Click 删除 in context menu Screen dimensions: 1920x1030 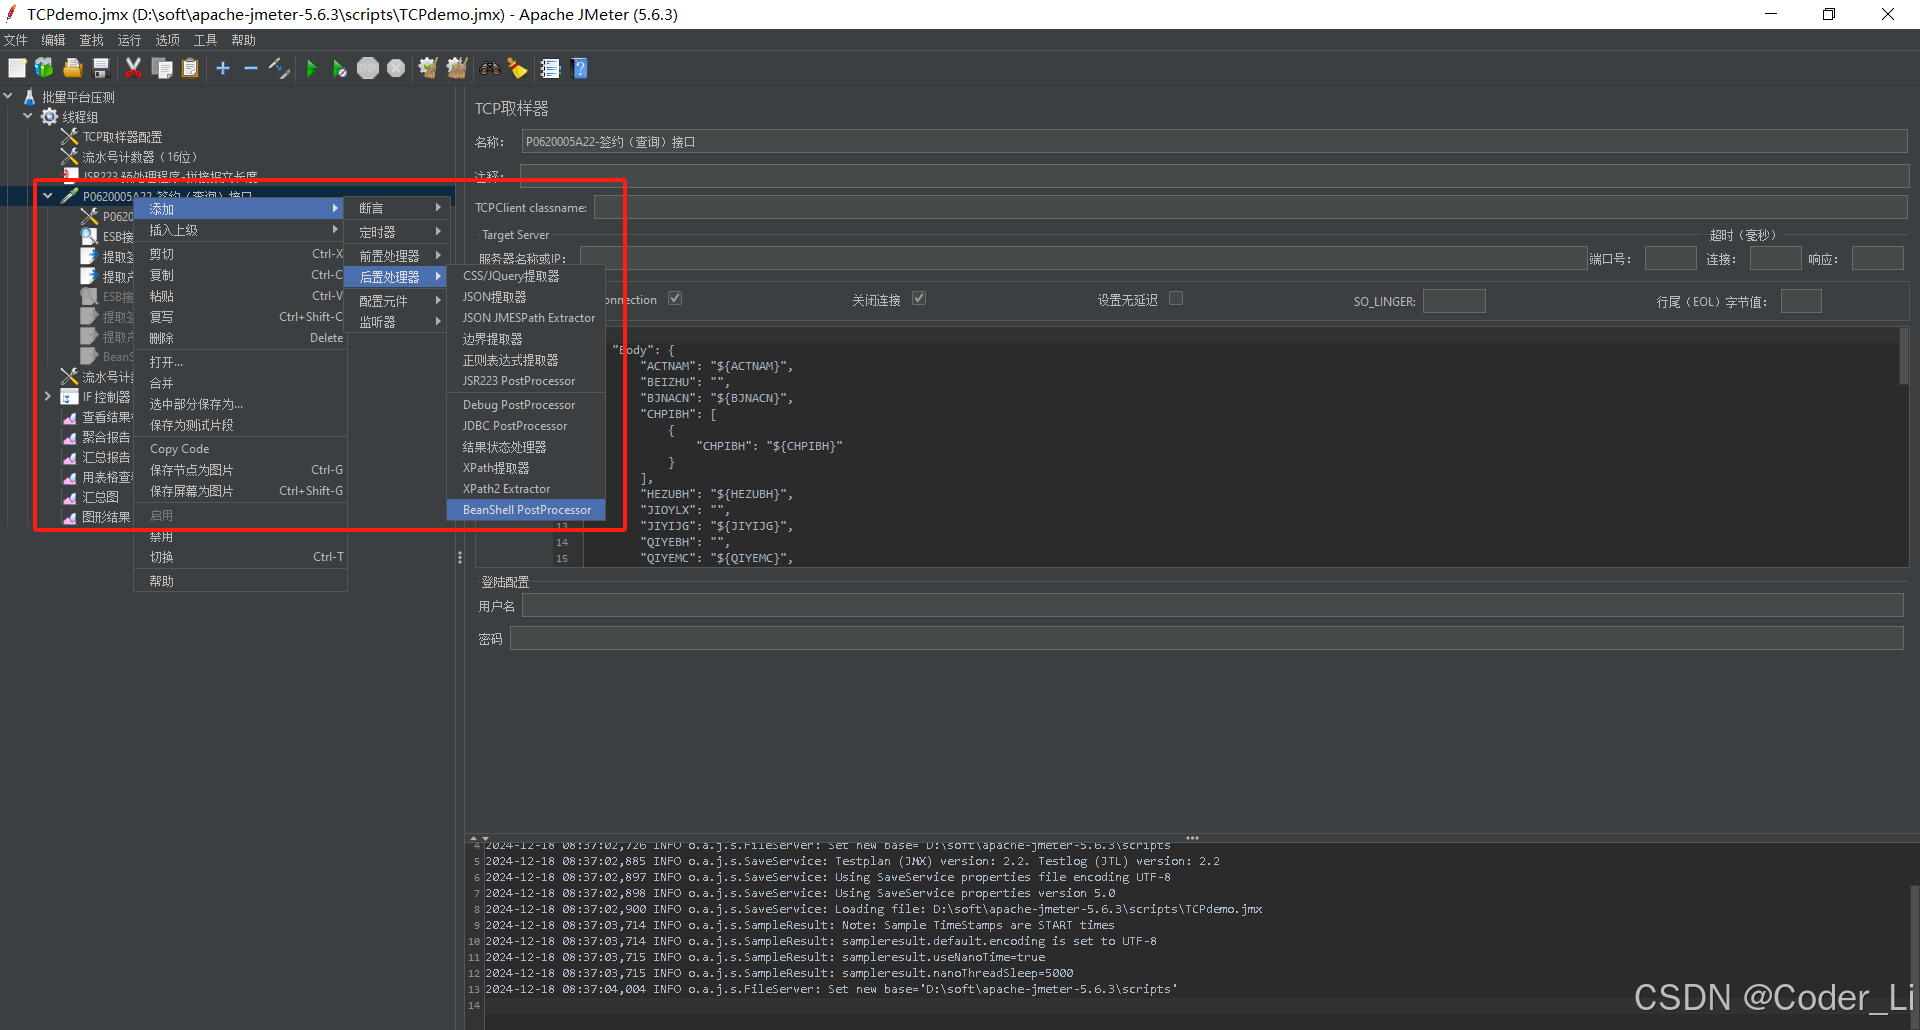click(x=240, y=338)
